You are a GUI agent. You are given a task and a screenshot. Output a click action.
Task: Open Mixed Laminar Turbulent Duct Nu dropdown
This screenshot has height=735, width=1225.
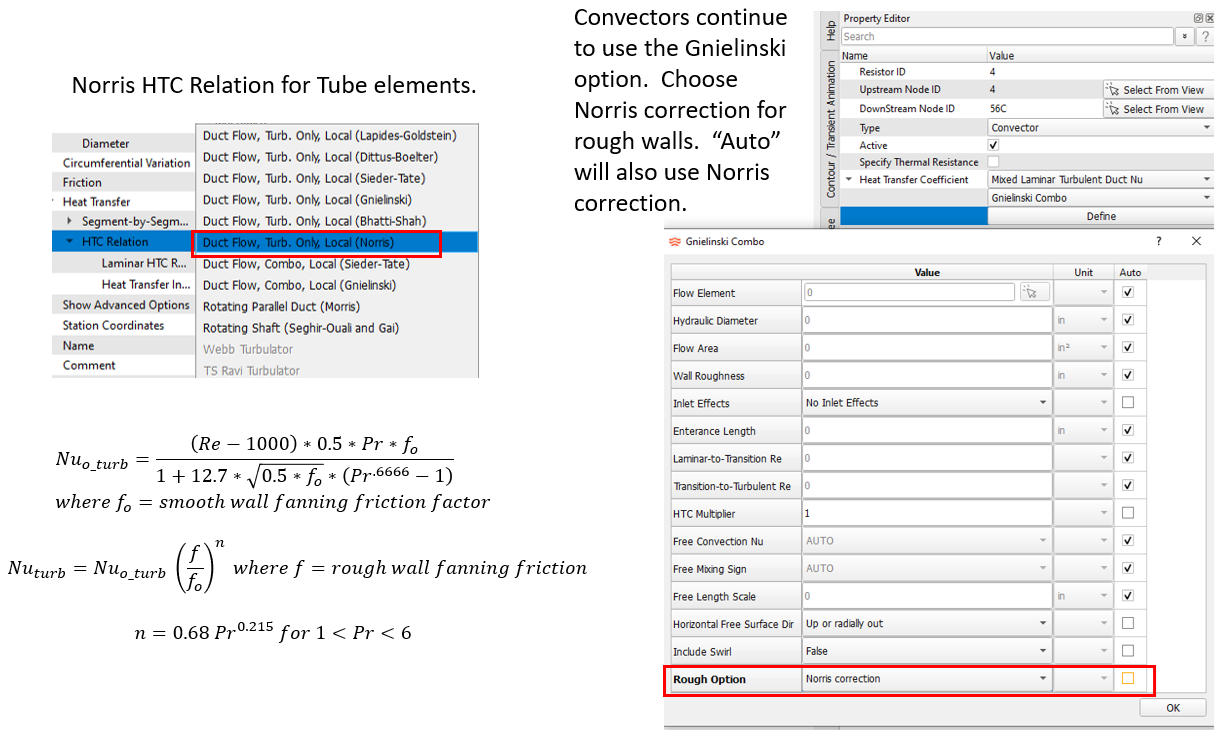[x=1101, y=180]
